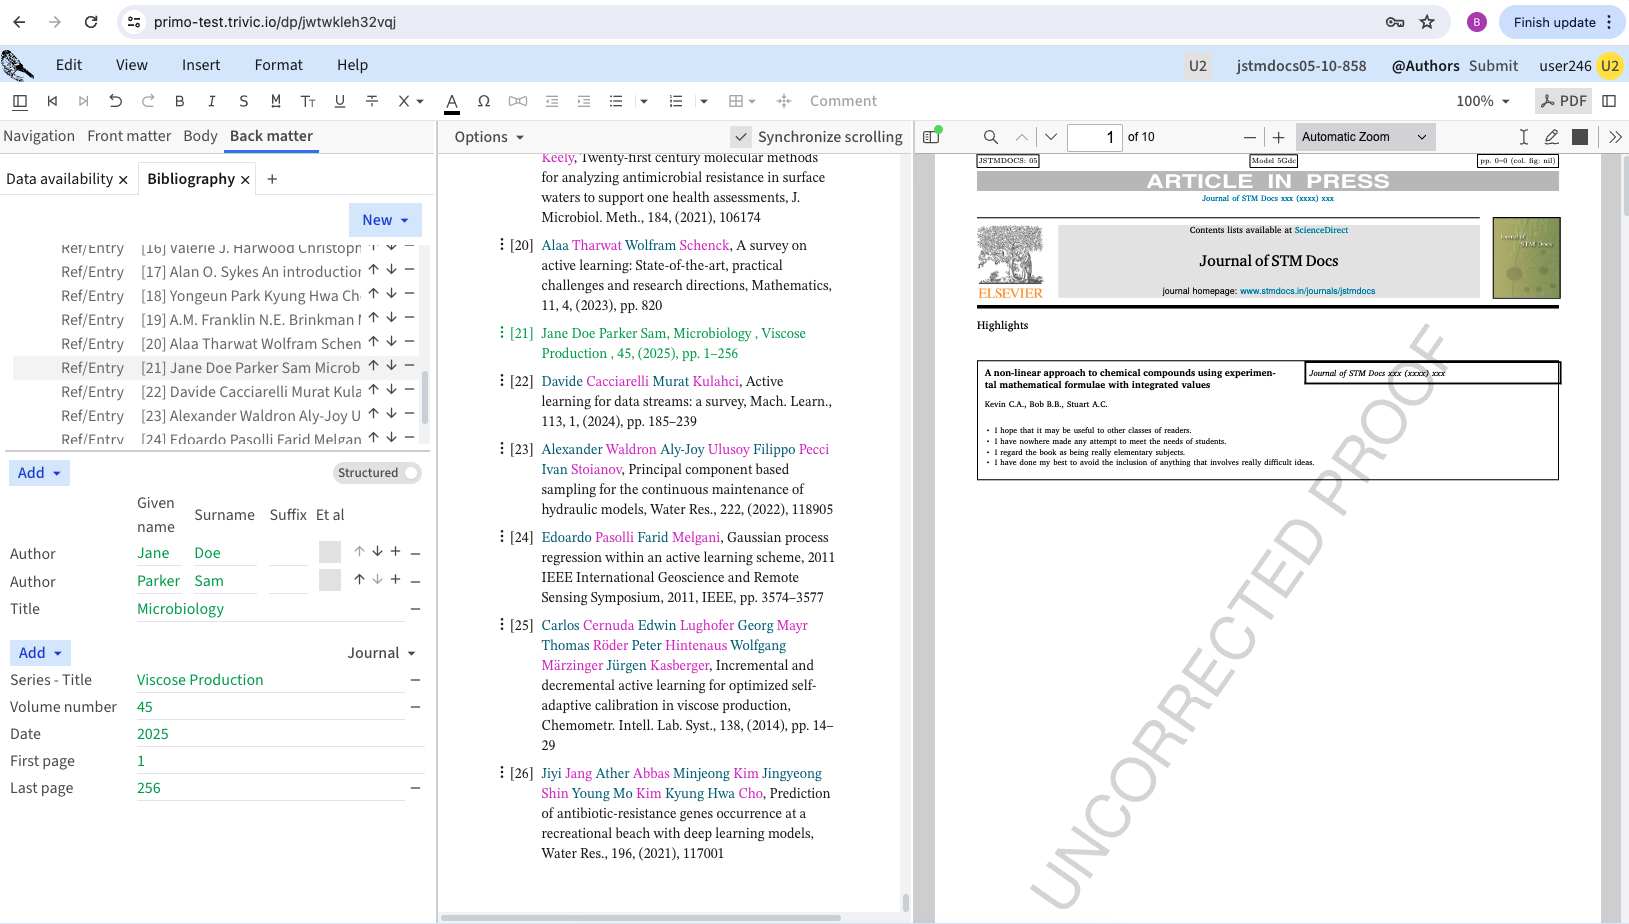
Task: Insert special character with the Omega icon
Action: (484, 101)
